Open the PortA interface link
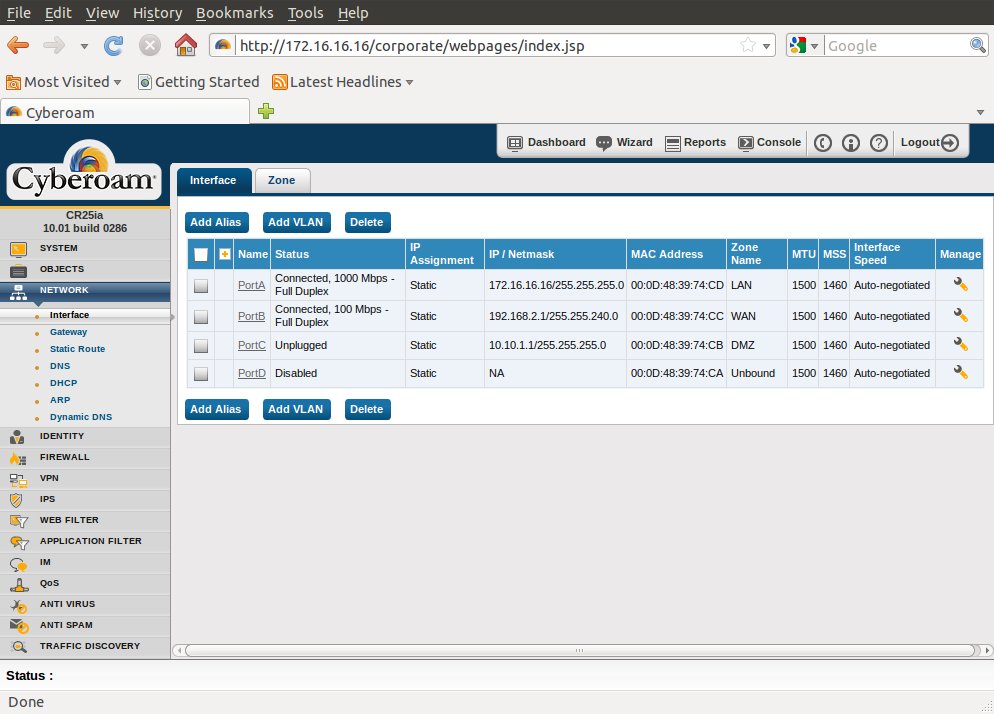This screenshot has width=994, height=714. 251,285
